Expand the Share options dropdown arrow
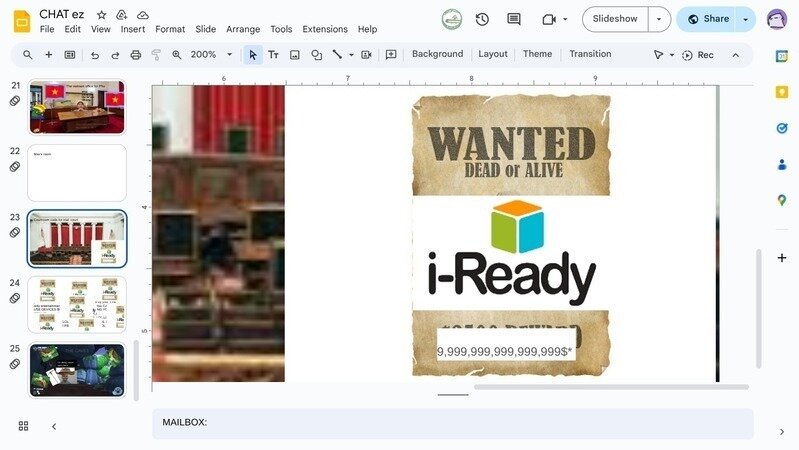 (x=745, y=19)
